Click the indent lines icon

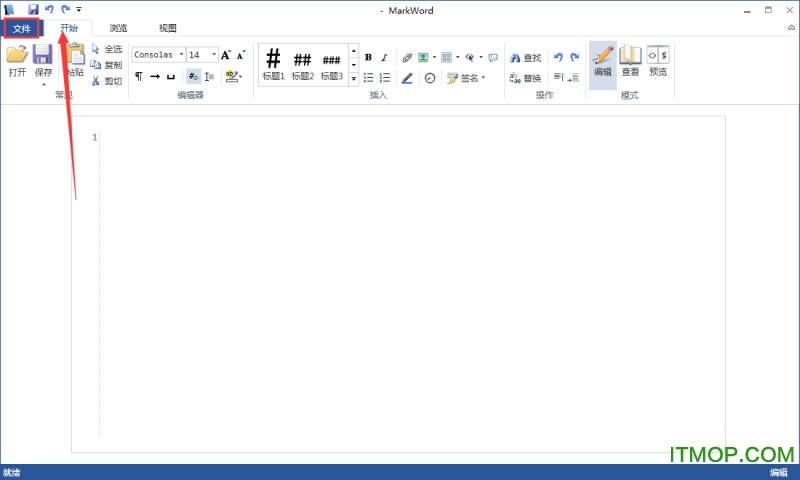coord(573,78)
